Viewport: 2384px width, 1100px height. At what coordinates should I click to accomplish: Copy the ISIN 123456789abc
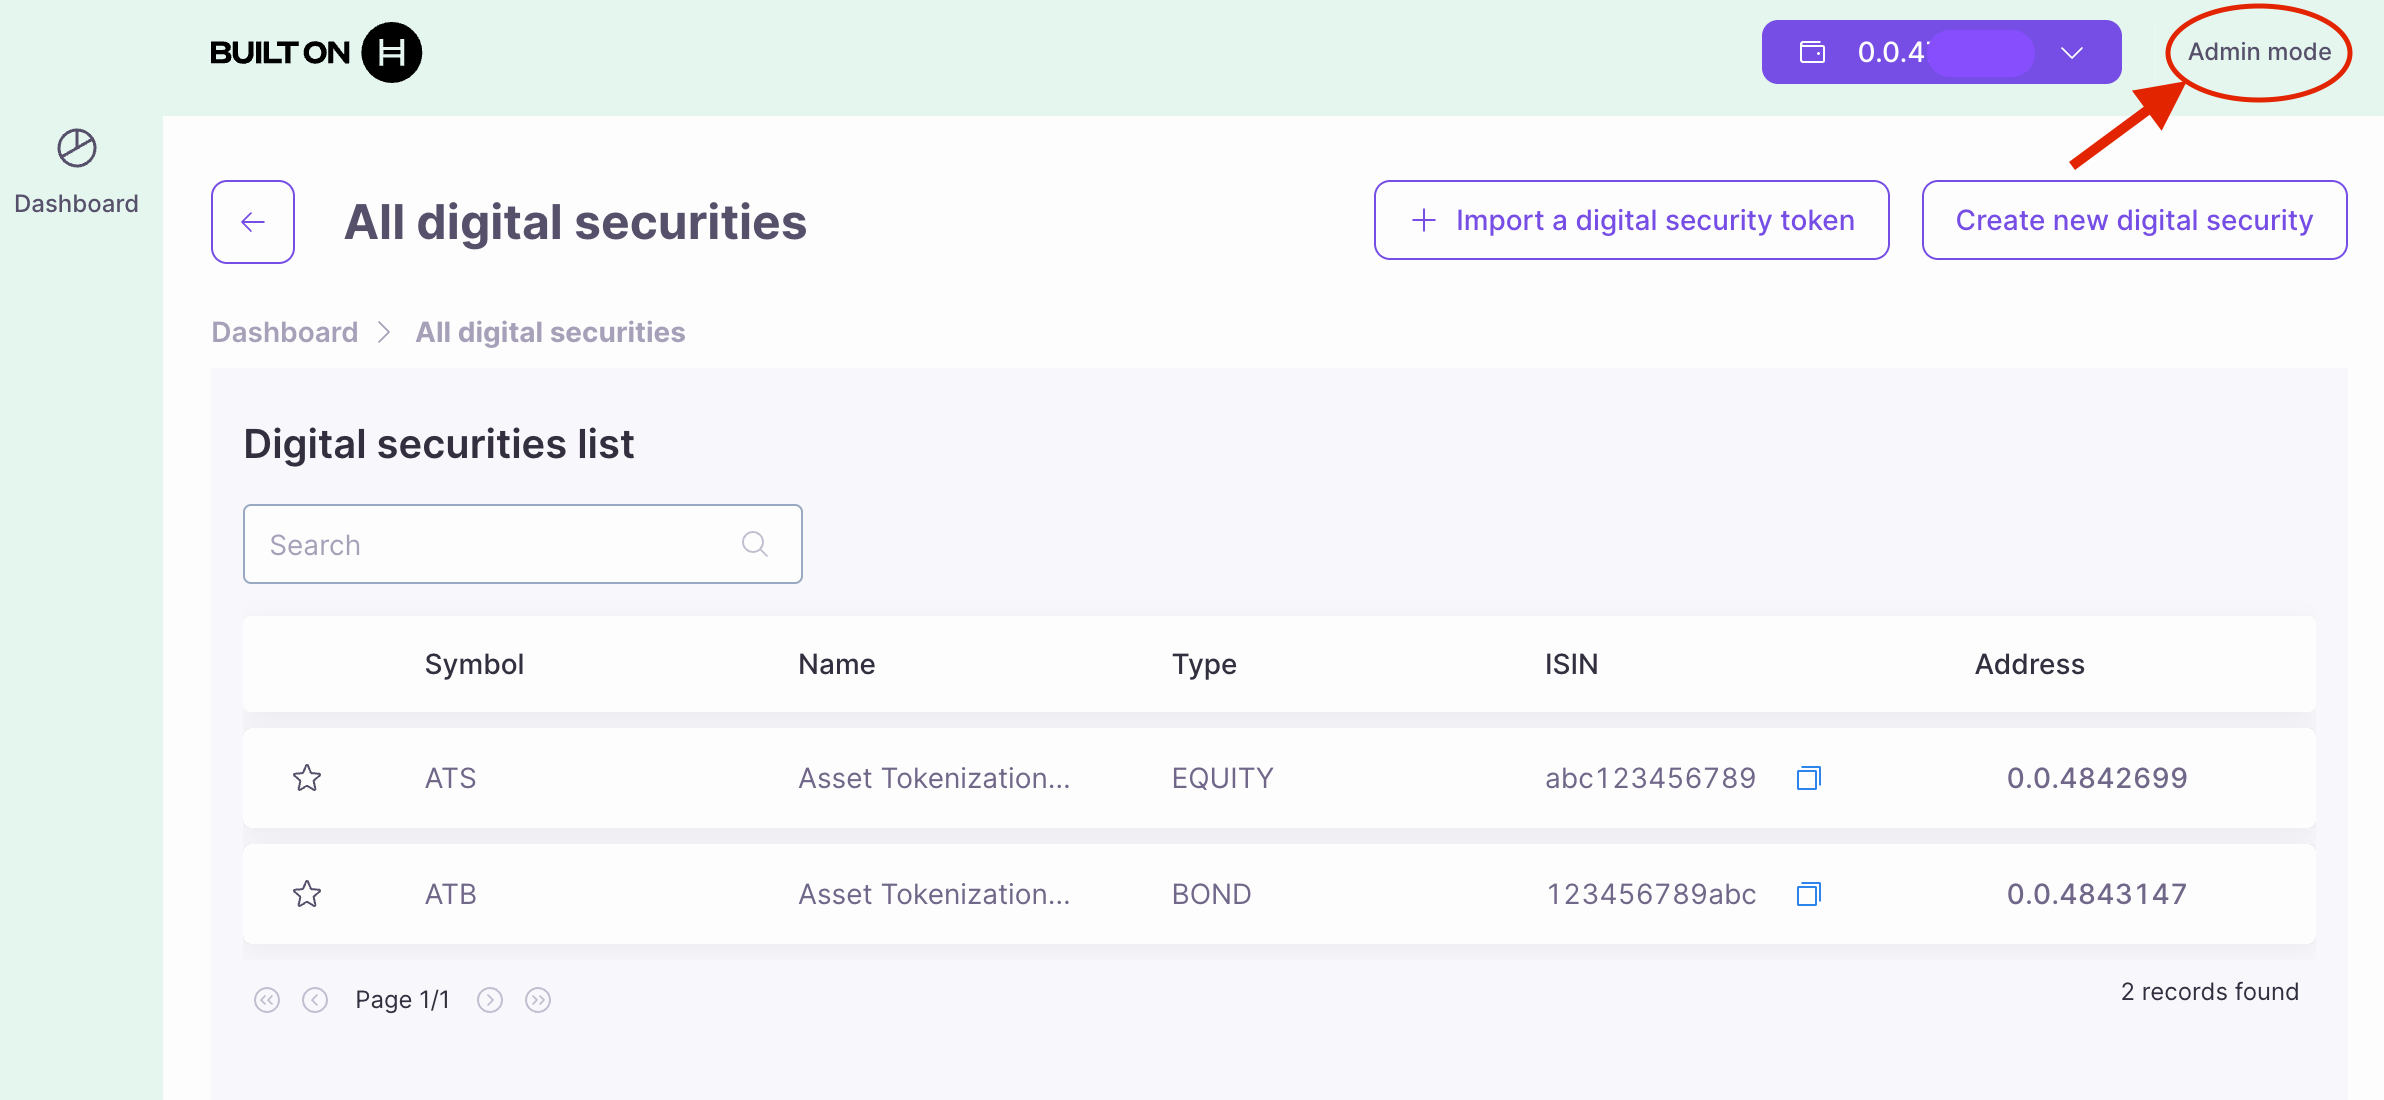point(1808,894)
